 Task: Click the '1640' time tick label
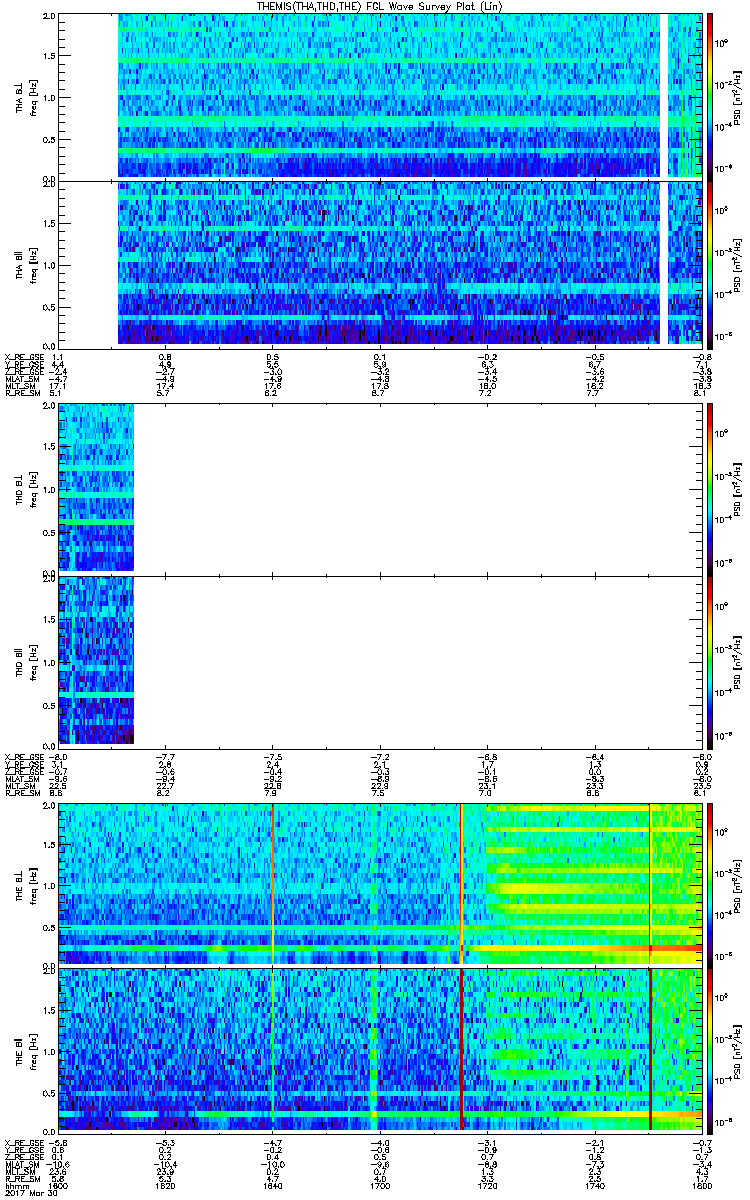273,1184
